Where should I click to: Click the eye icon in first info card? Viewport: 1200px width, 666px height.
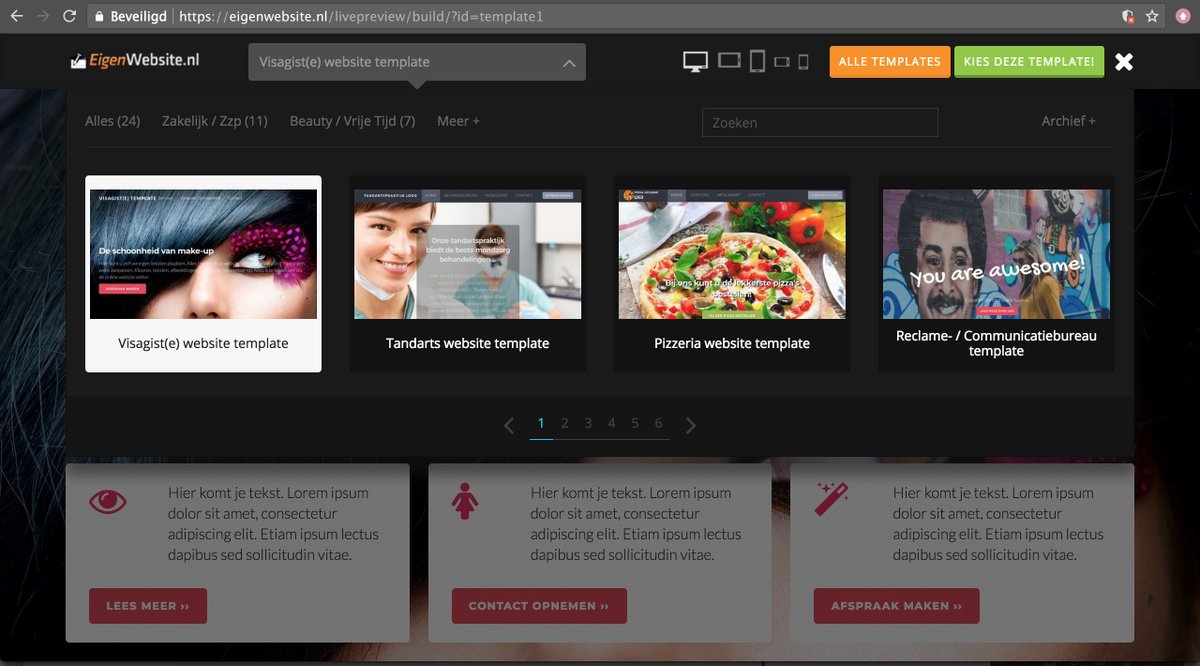pyautogui.click(x=108, y=500)
